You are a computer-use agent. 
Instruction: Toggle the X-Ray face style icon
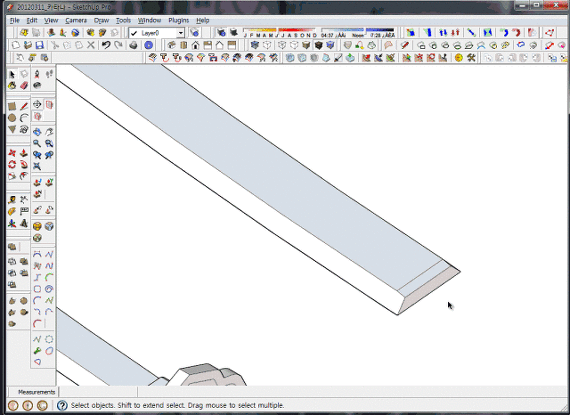(254, 45)
